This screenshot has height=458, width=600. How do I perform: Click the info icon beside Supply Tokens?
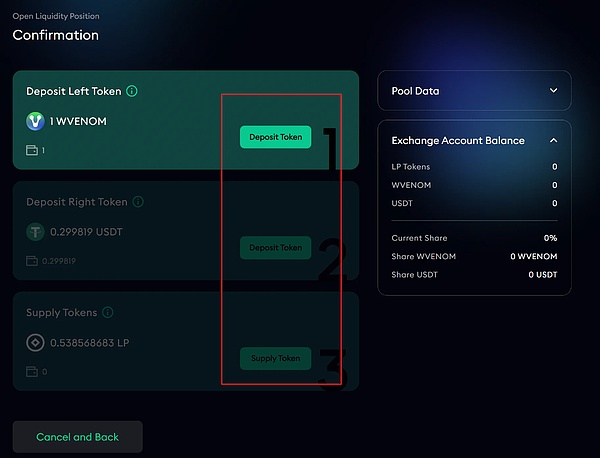[x=108, y=312]
